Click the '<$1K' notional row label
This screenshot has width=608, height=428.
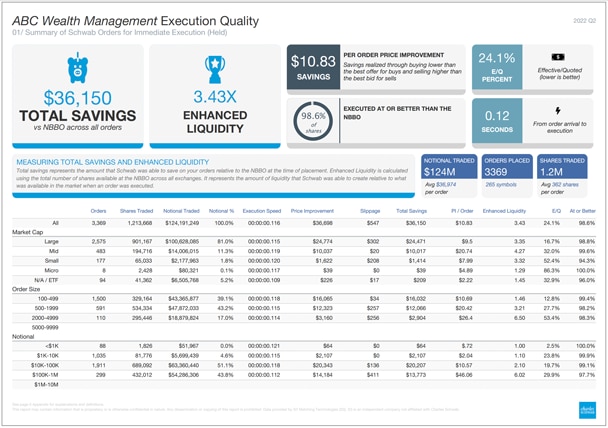[x=52, y=346]
